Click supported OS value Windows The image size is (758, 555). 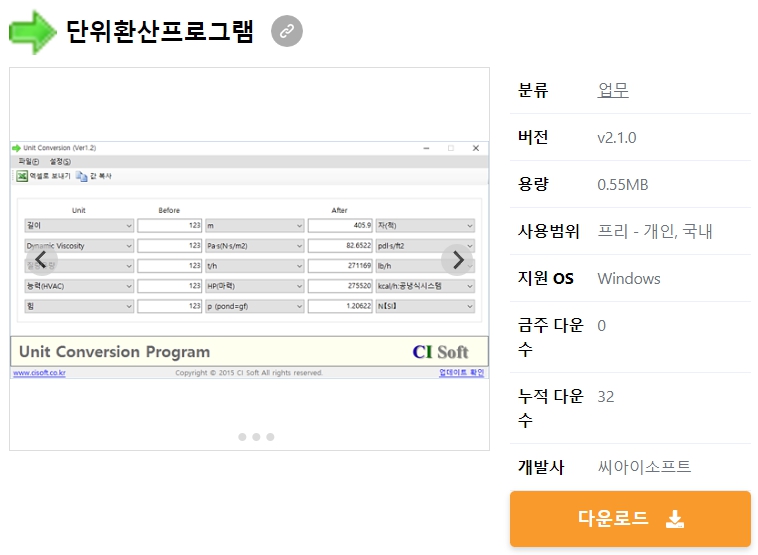point(629,278)
